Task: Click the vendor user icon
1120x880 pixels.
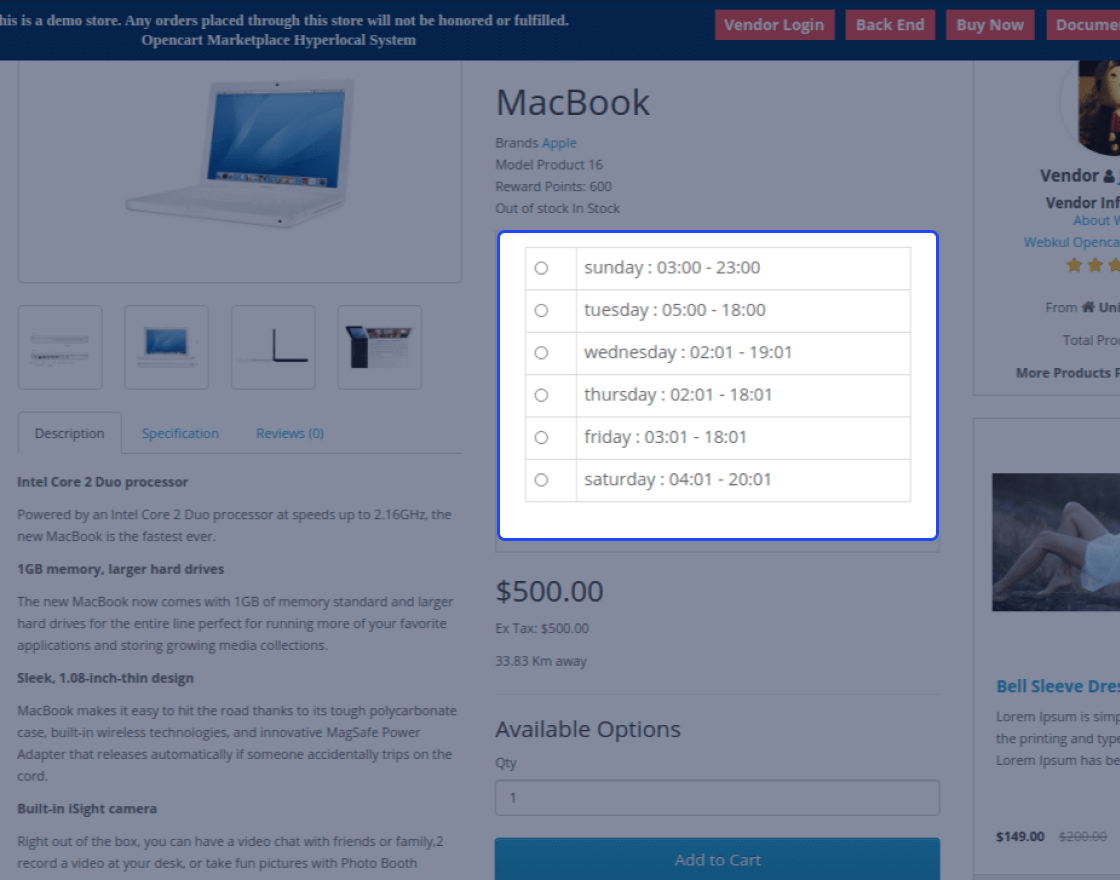Action: click(x=1109, y=176)
